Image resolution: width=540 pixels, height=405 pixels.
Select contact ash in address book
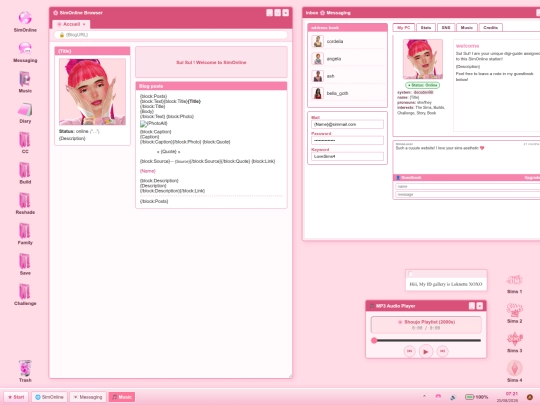click(x=347, y=76)
